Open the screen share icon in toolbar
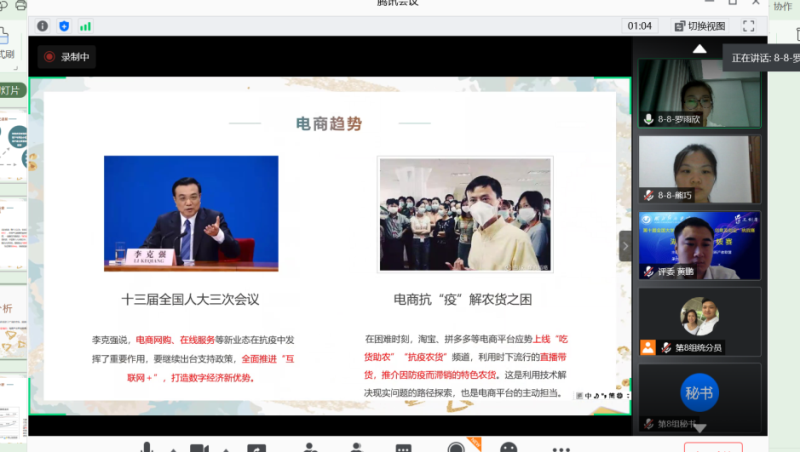The image size is (800, 452). 257,447
